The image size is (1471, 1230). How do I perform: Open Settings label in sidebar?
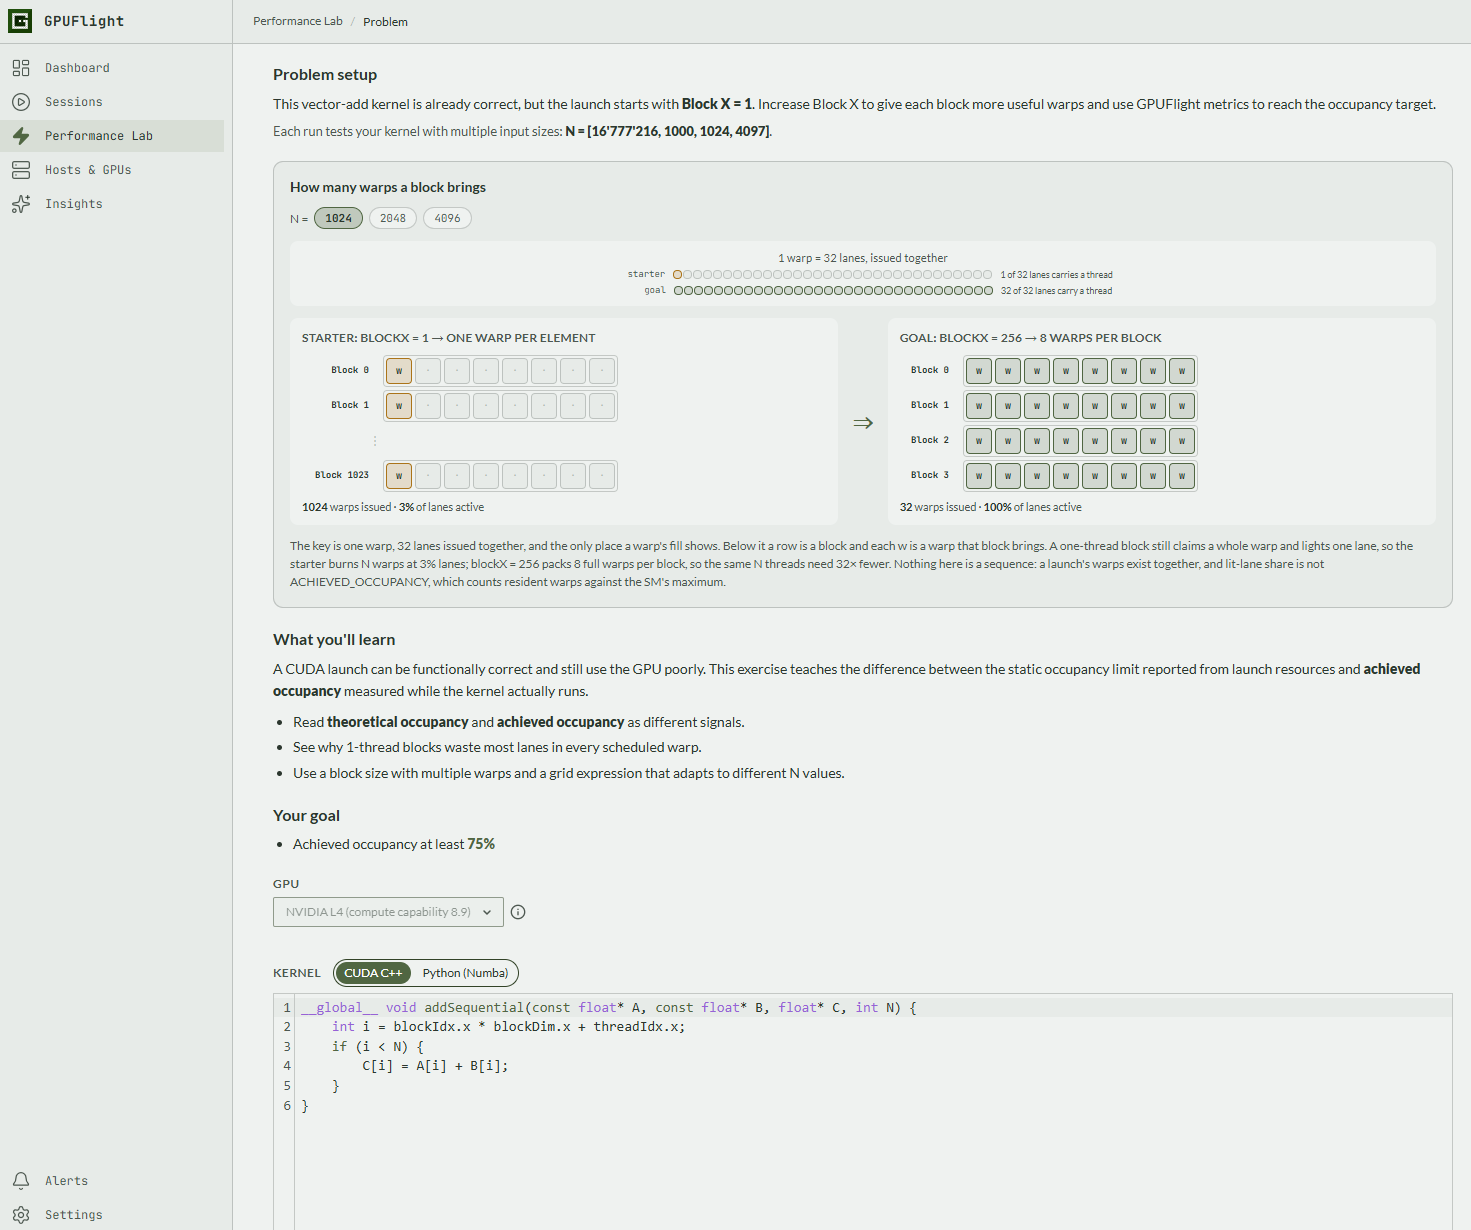(x=73, y=1215)
